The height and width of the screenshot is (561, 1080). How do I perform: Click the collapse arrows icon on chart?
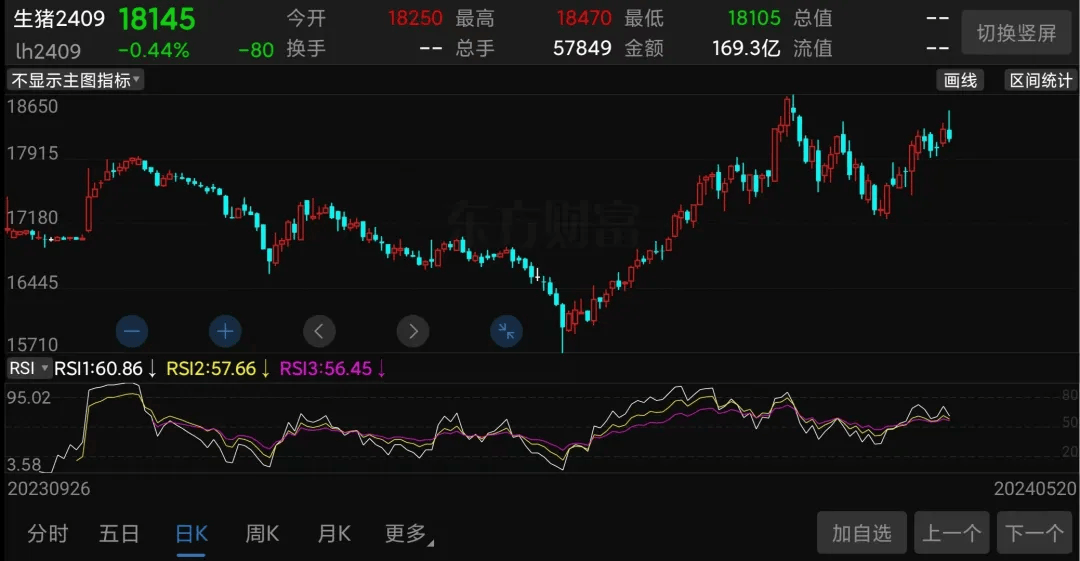click(x=506, y=331)
